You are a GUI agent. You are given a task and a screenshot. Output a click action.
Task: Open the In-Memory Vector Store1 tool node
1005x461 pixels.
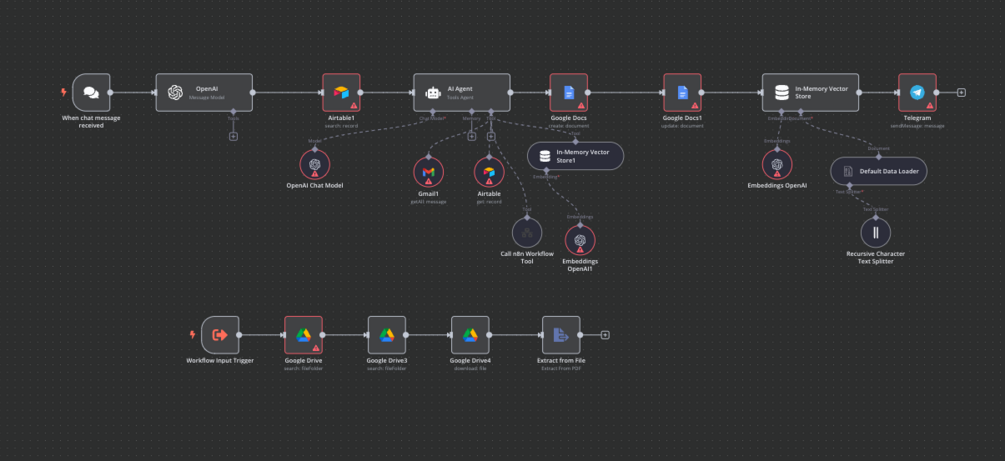point(576,156)
